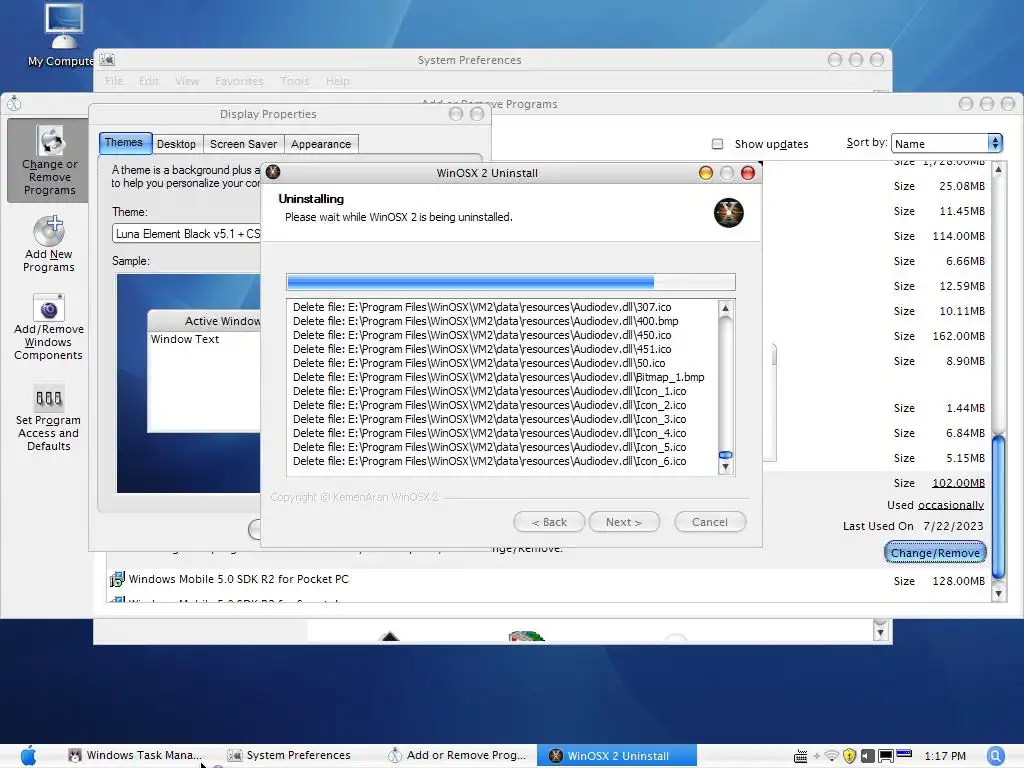Click the Change/Remove button
Screen dimensions: 1024x768
pos(935,552)
